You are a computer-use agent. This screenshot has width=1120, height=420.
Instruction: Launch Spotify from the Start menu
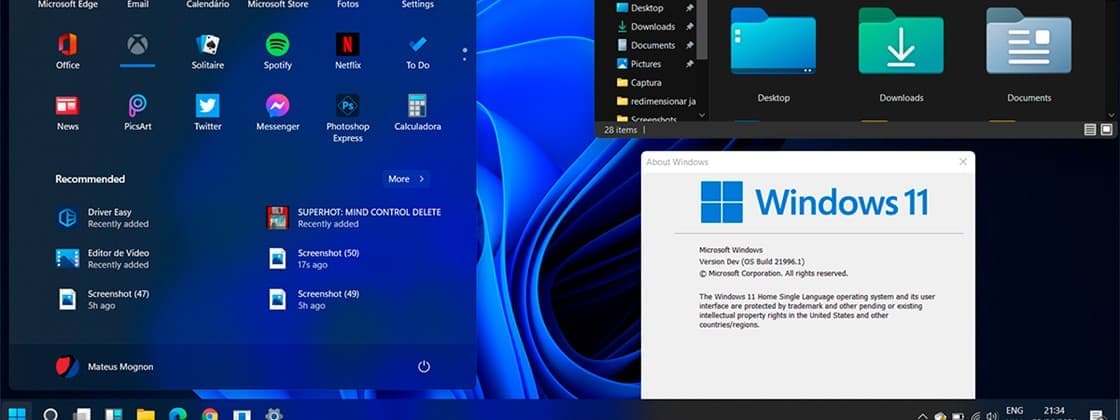tap(278, 52)
